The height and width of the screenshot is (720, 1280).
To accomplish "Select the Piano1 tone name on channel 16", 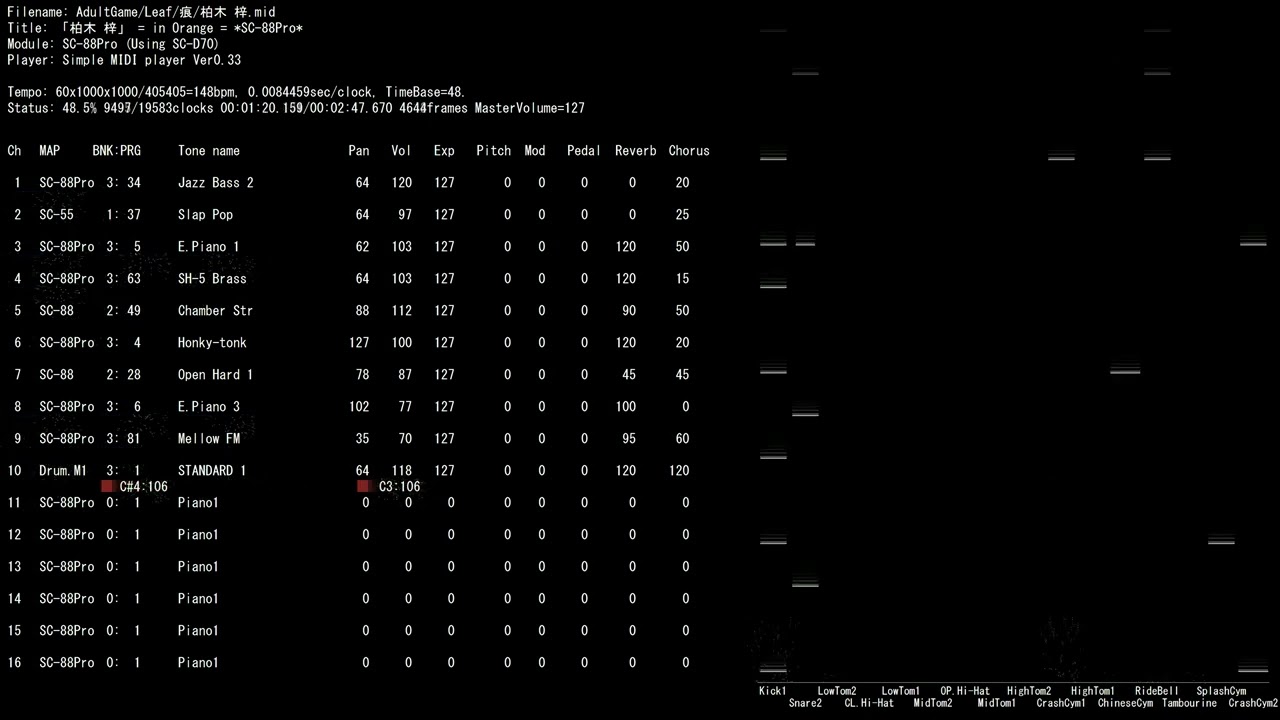I will [198, 663].
